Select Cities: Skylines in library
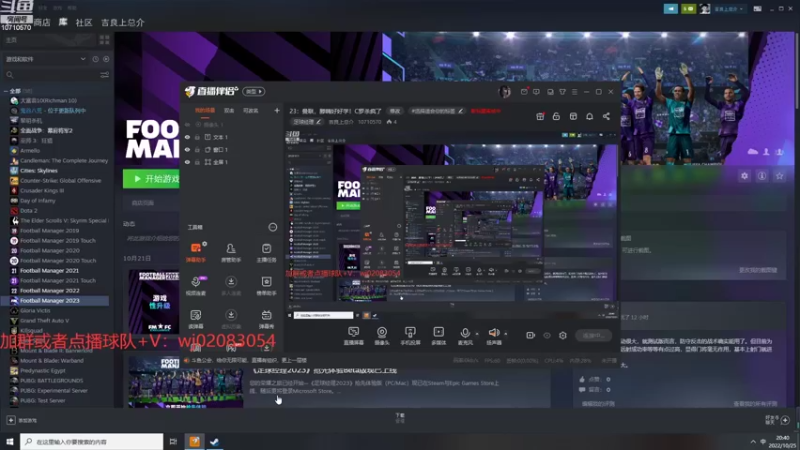This screenshot has height=450, width=800. (x=39, y=170)
